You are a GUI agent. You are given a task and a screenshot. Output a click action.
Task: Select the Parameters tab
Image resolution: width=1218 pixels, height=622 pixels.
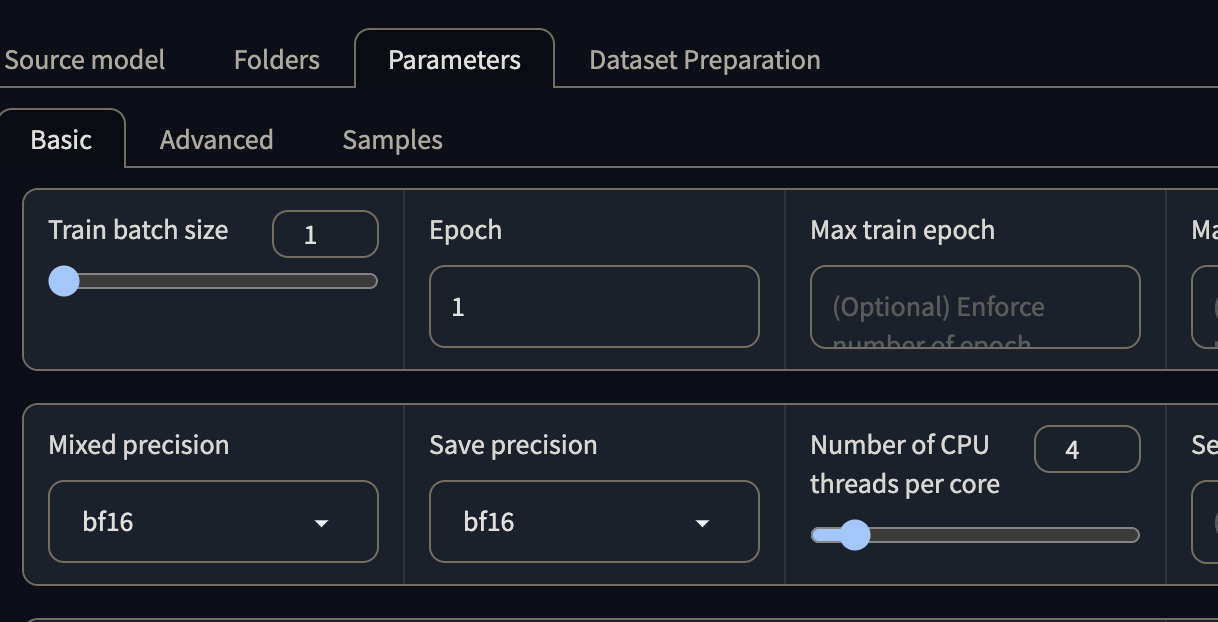point(454,60)
